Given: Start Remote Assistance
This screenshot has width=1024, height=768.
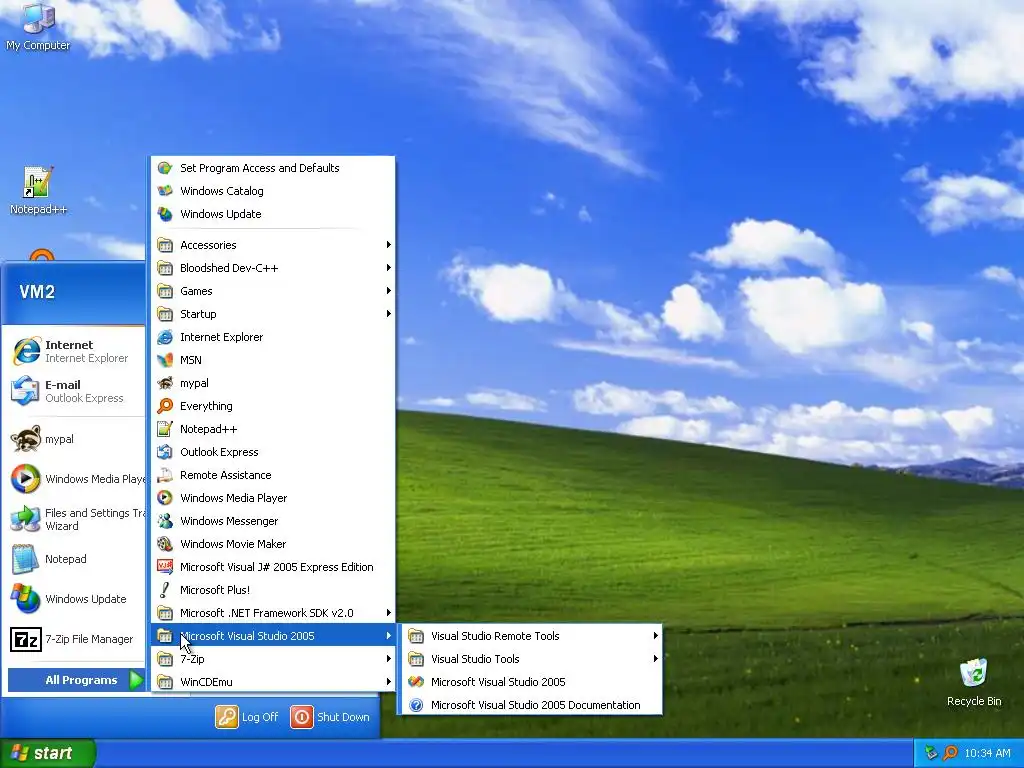Looking at the screenshot, I should point(273,475).
